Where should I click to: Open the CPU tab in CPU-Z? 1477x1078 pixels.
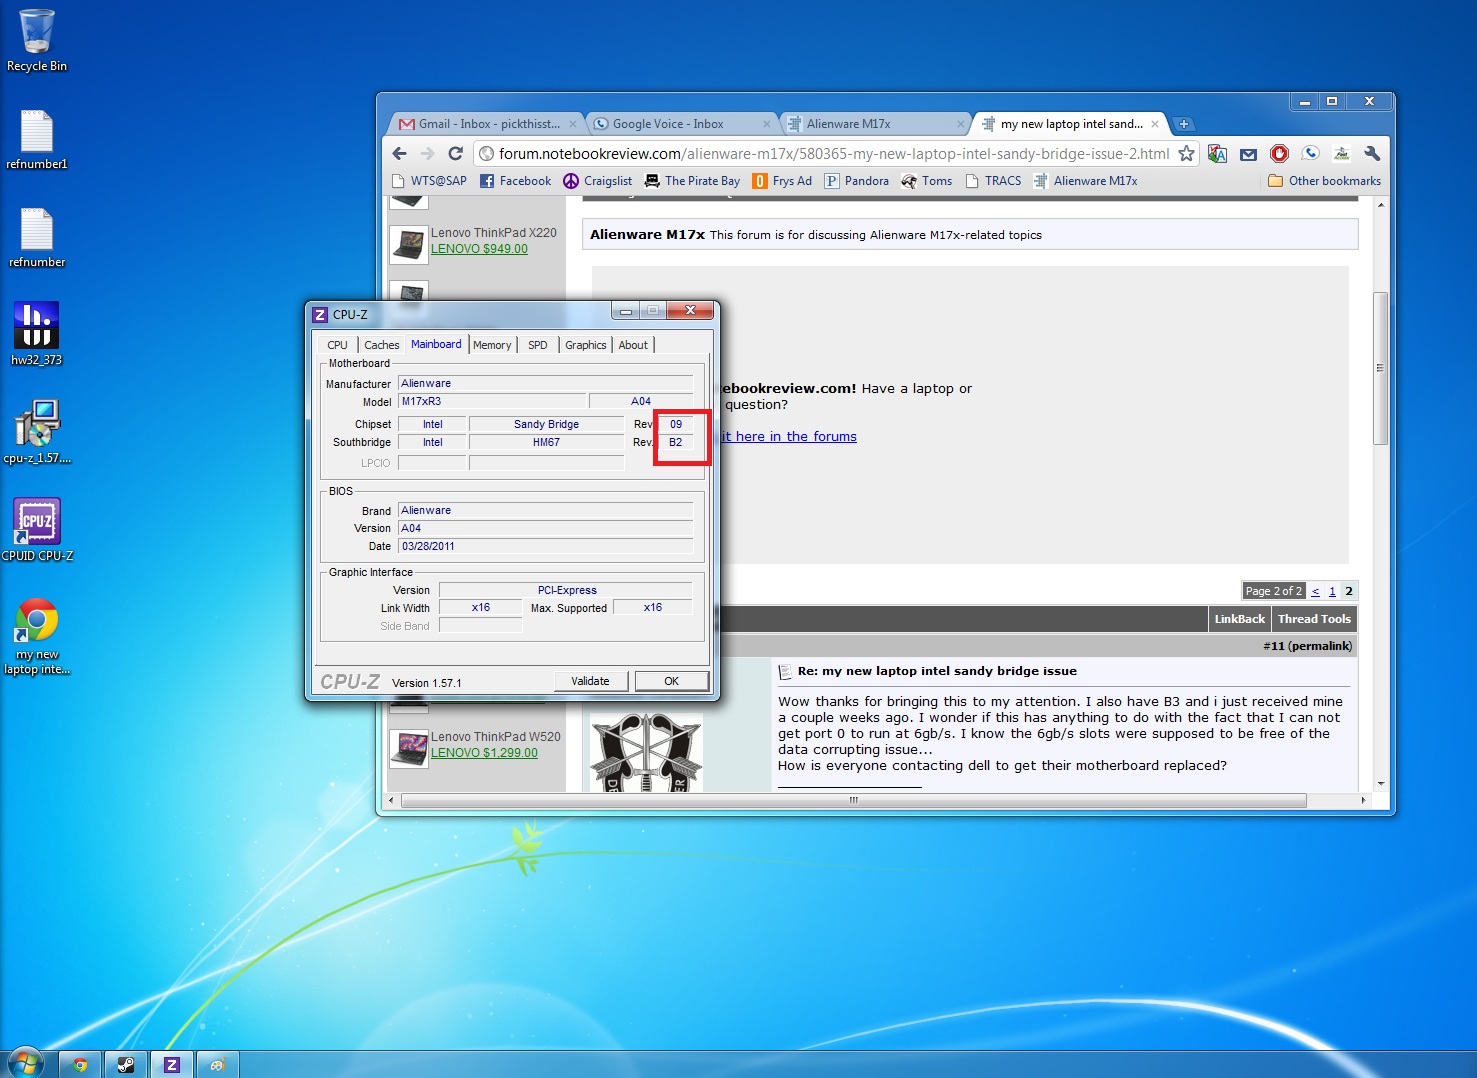pyautogui.click(x=337, y=345)
